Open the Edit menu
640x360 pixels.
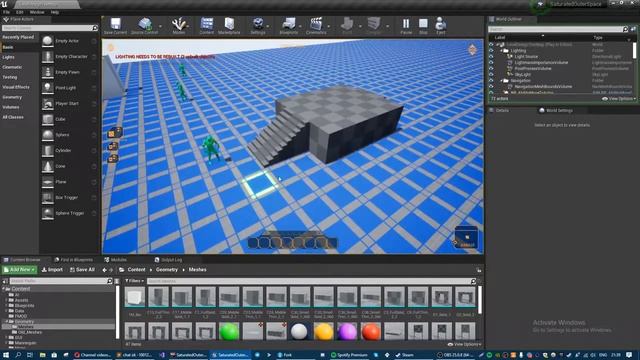19,12
